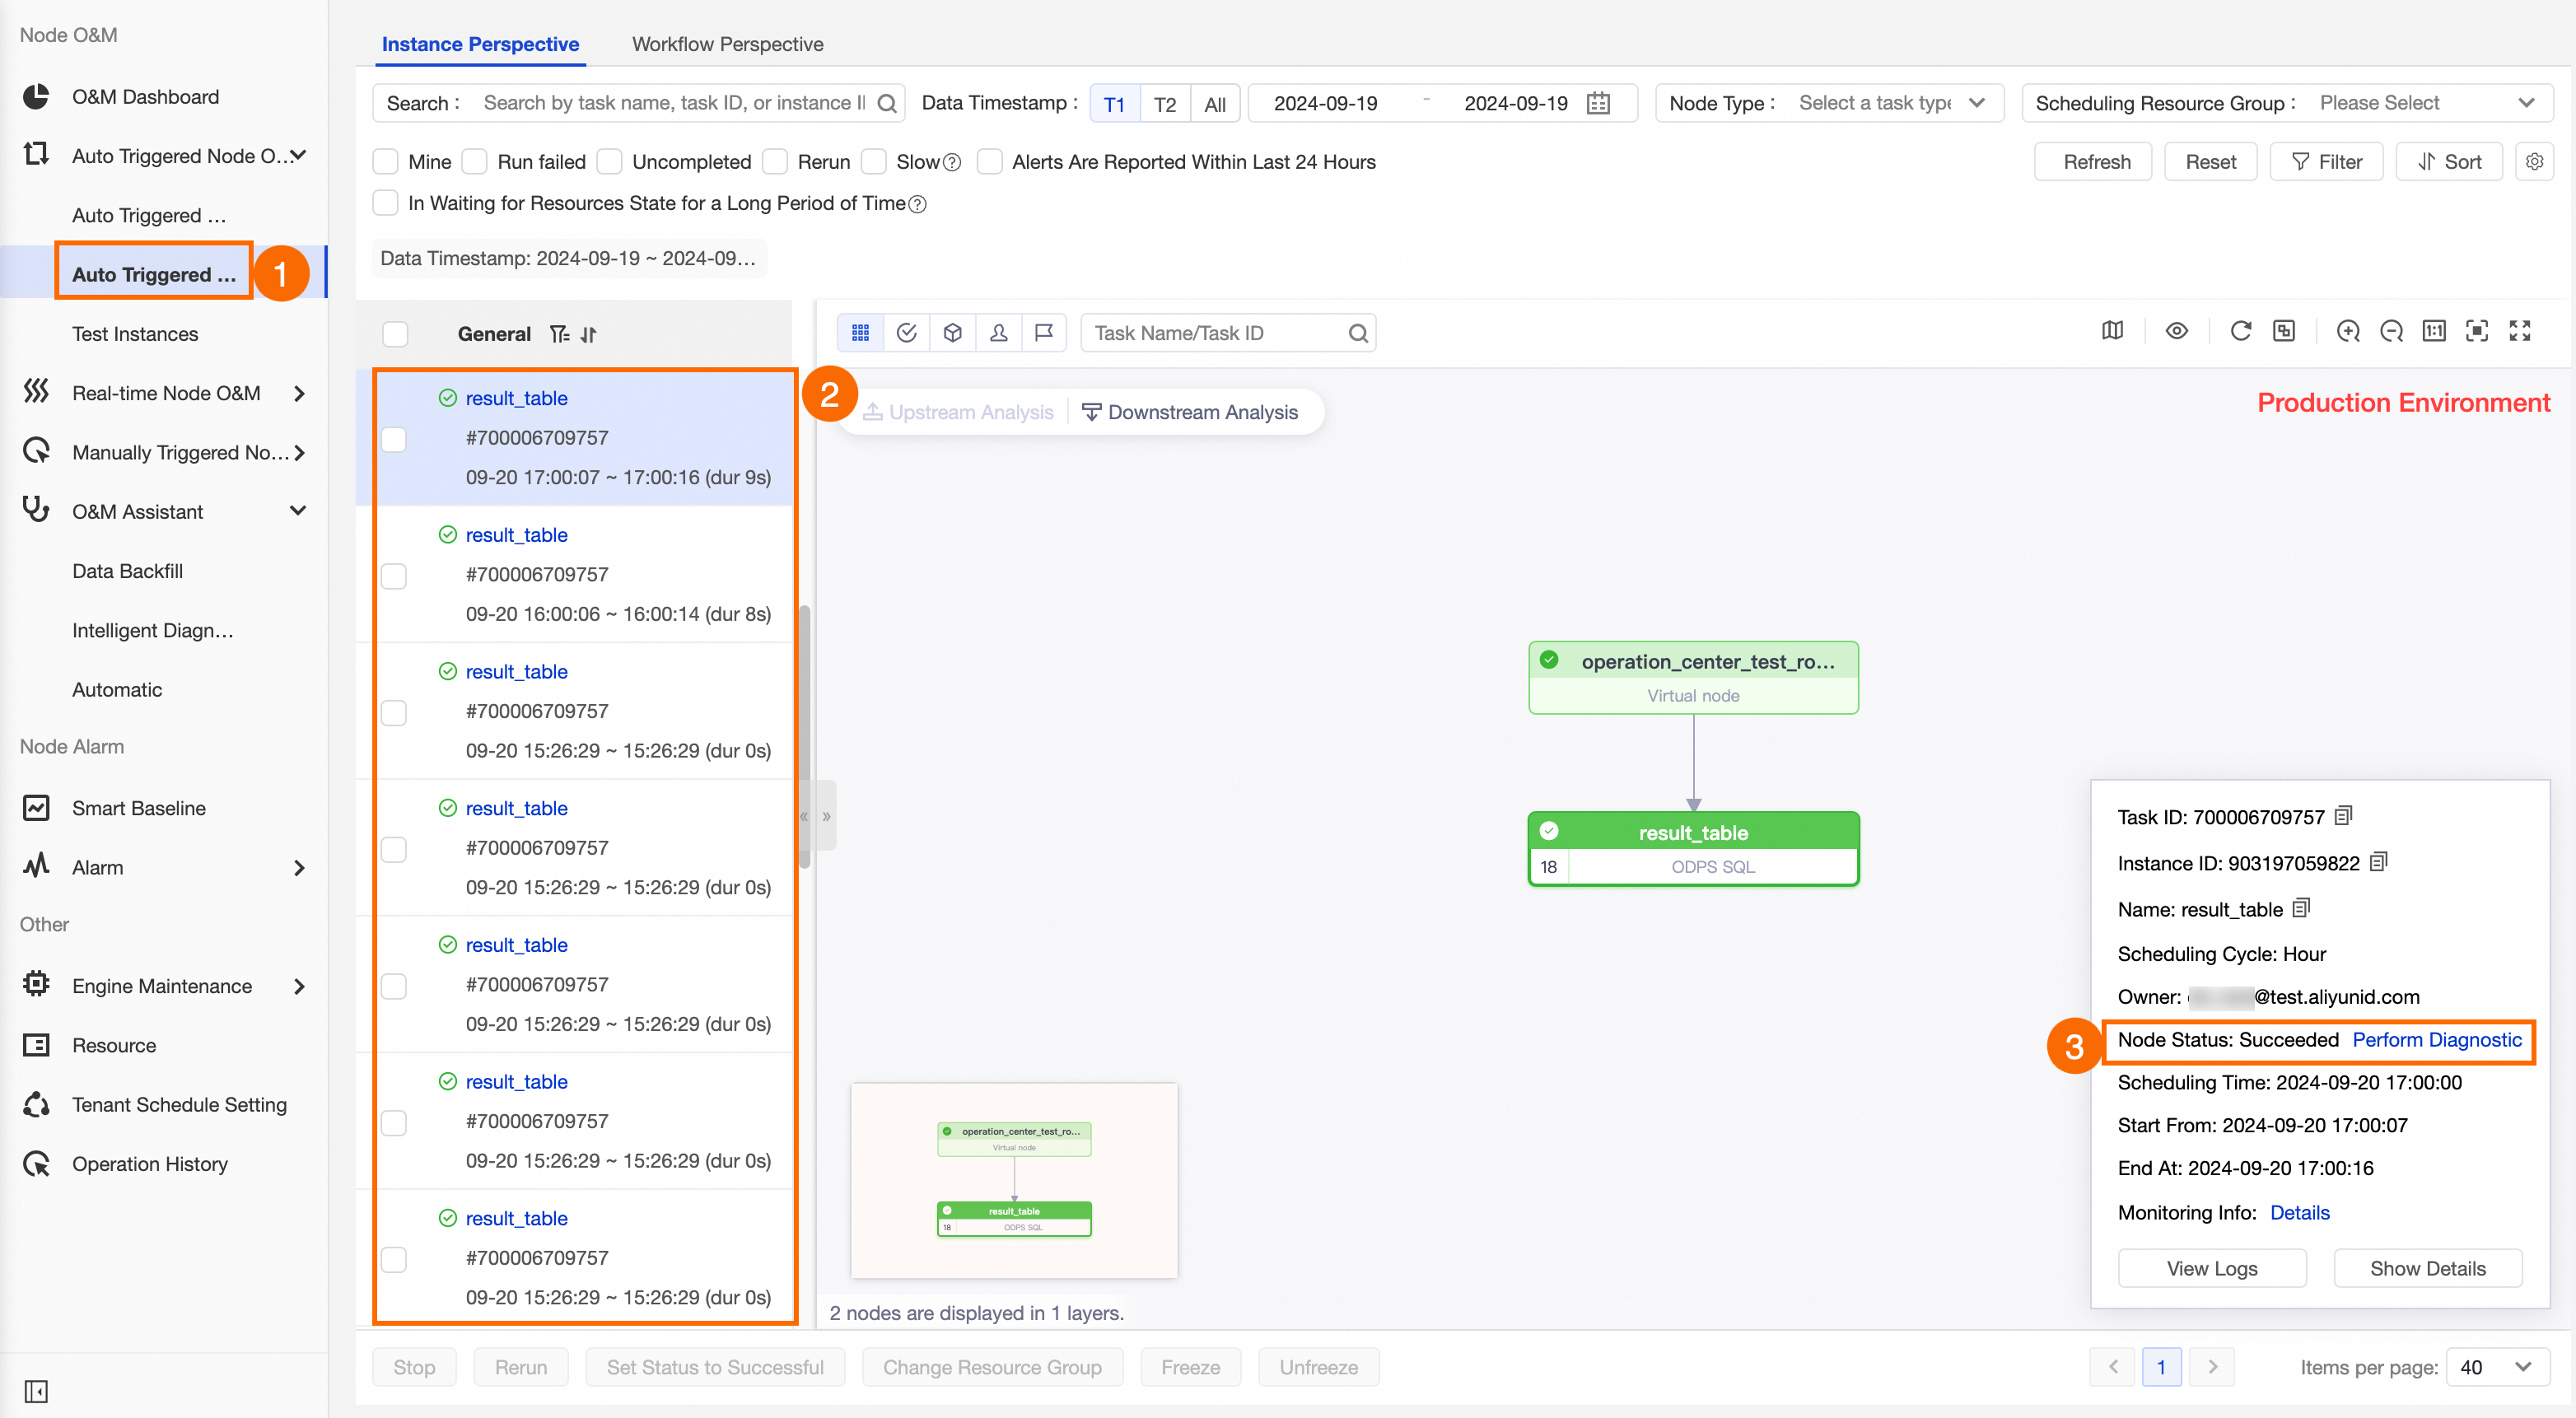Click the zoom in magnifier icon
Image resolution: width=2576 pixels, height=1418 pixels.
[2347, 332]
